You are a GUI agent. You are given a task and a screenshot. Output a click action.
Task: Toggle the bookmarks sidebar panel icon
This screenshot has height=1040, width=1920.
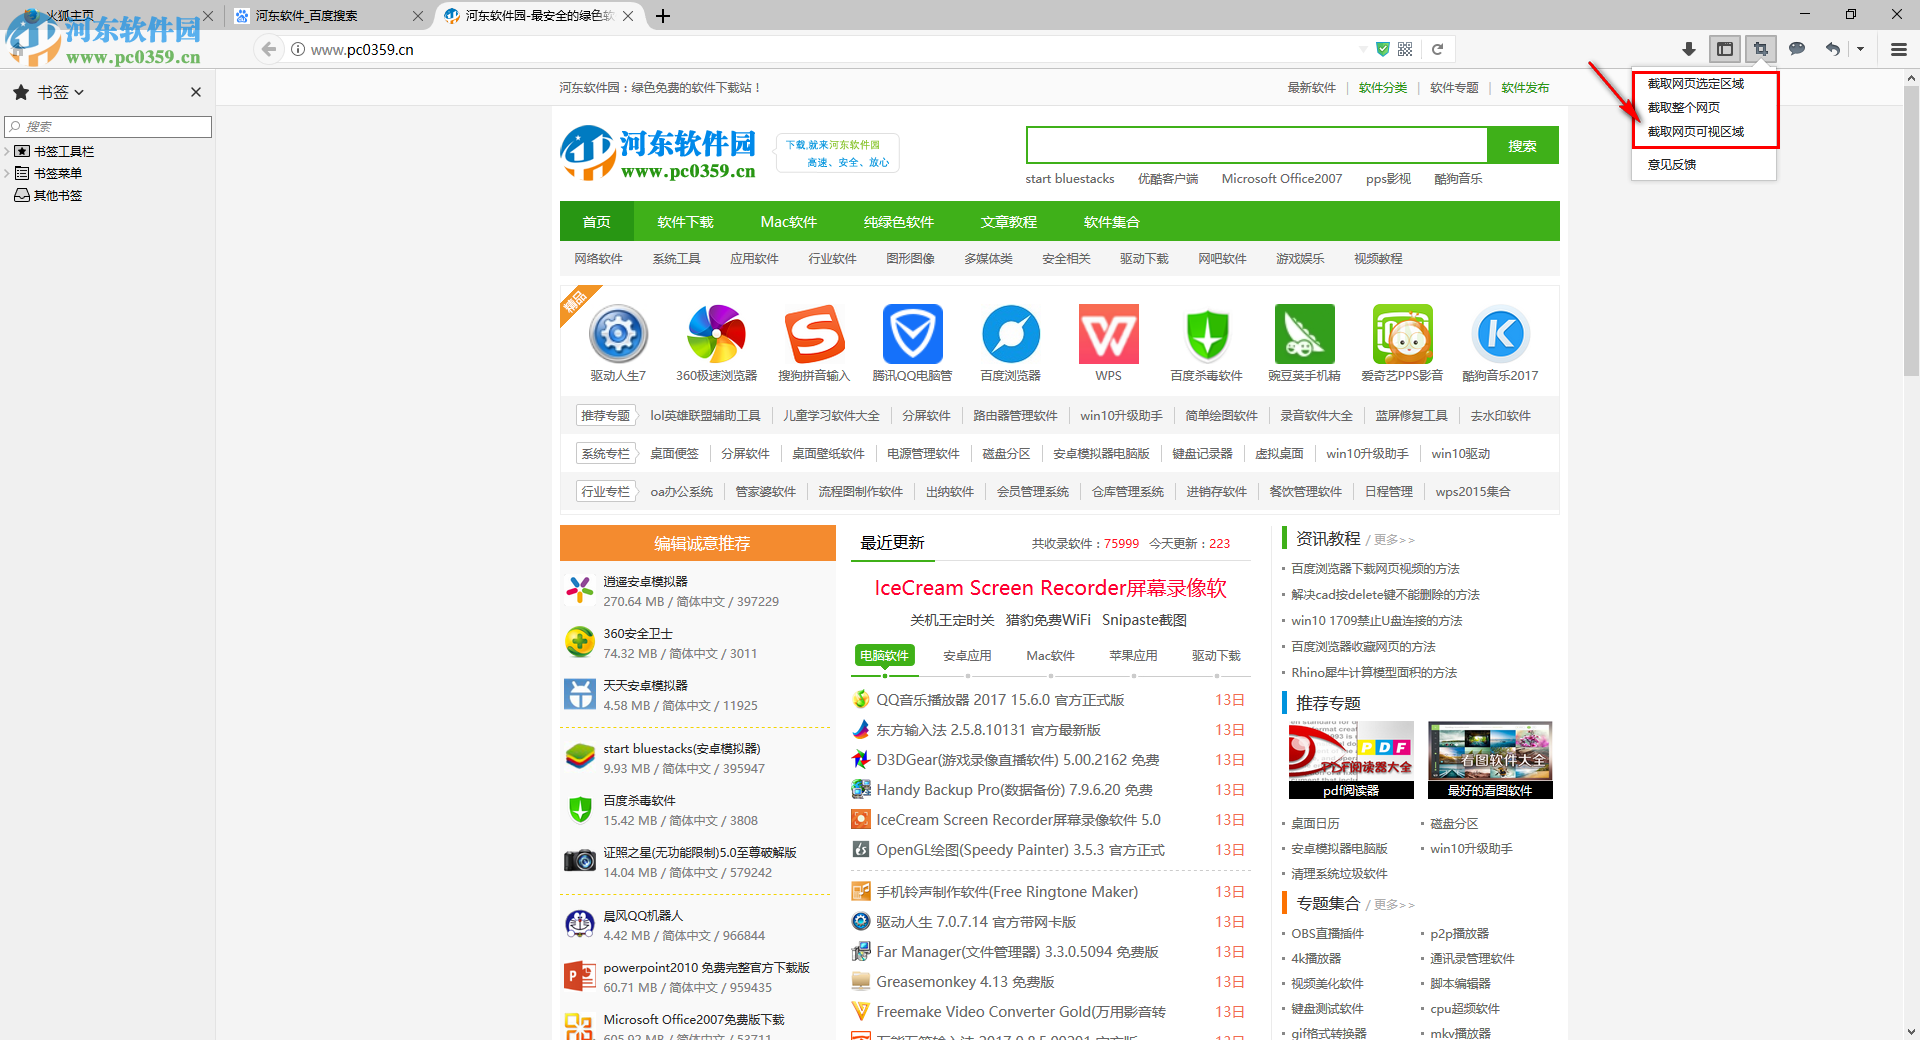(1724, 49)
